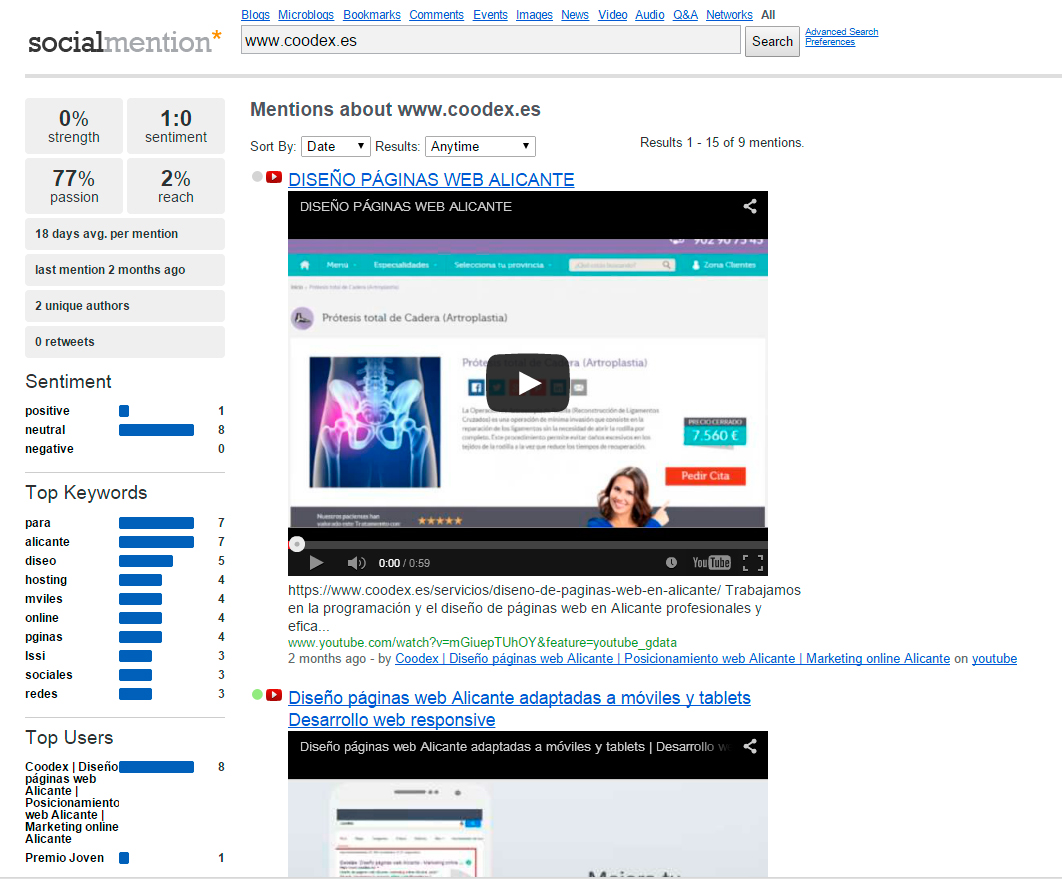Open the video via the YouTube logo
Image resolution: width=1062 pixels, height=879 pixels.
click(712, 563)
